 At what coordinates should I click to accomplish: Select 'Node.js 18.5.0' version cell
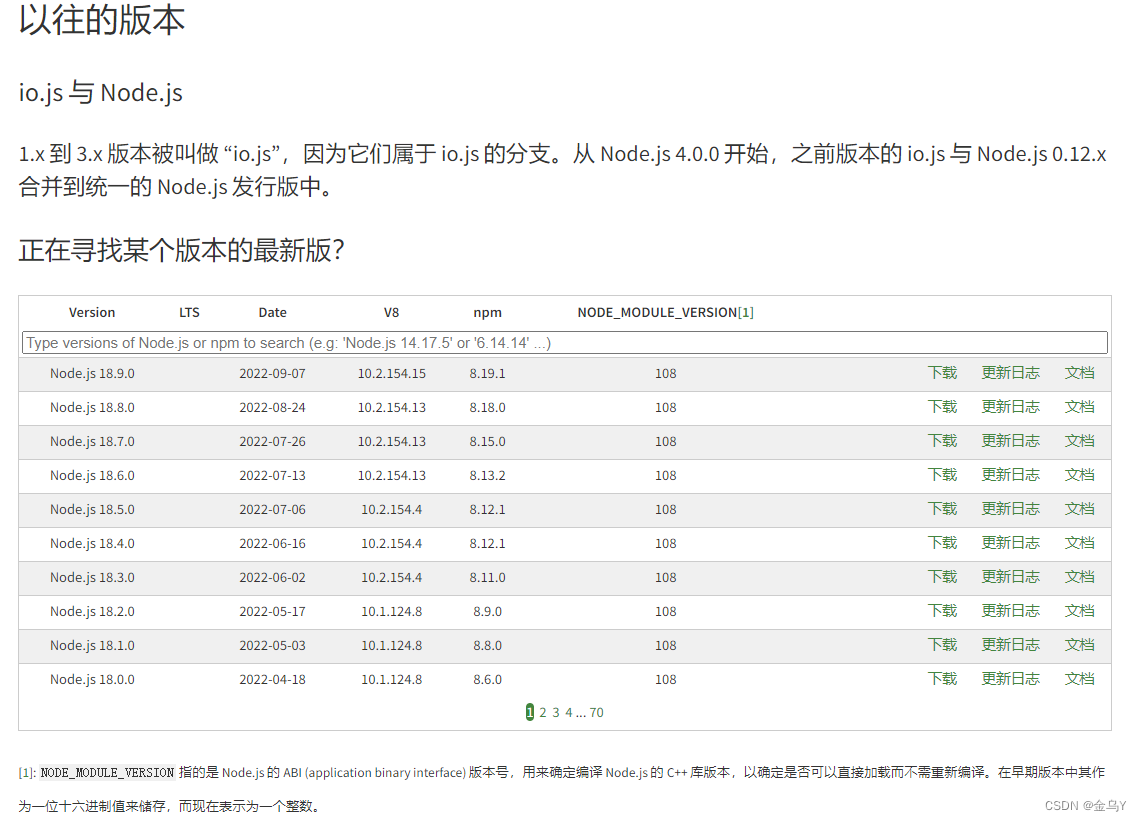92,510
